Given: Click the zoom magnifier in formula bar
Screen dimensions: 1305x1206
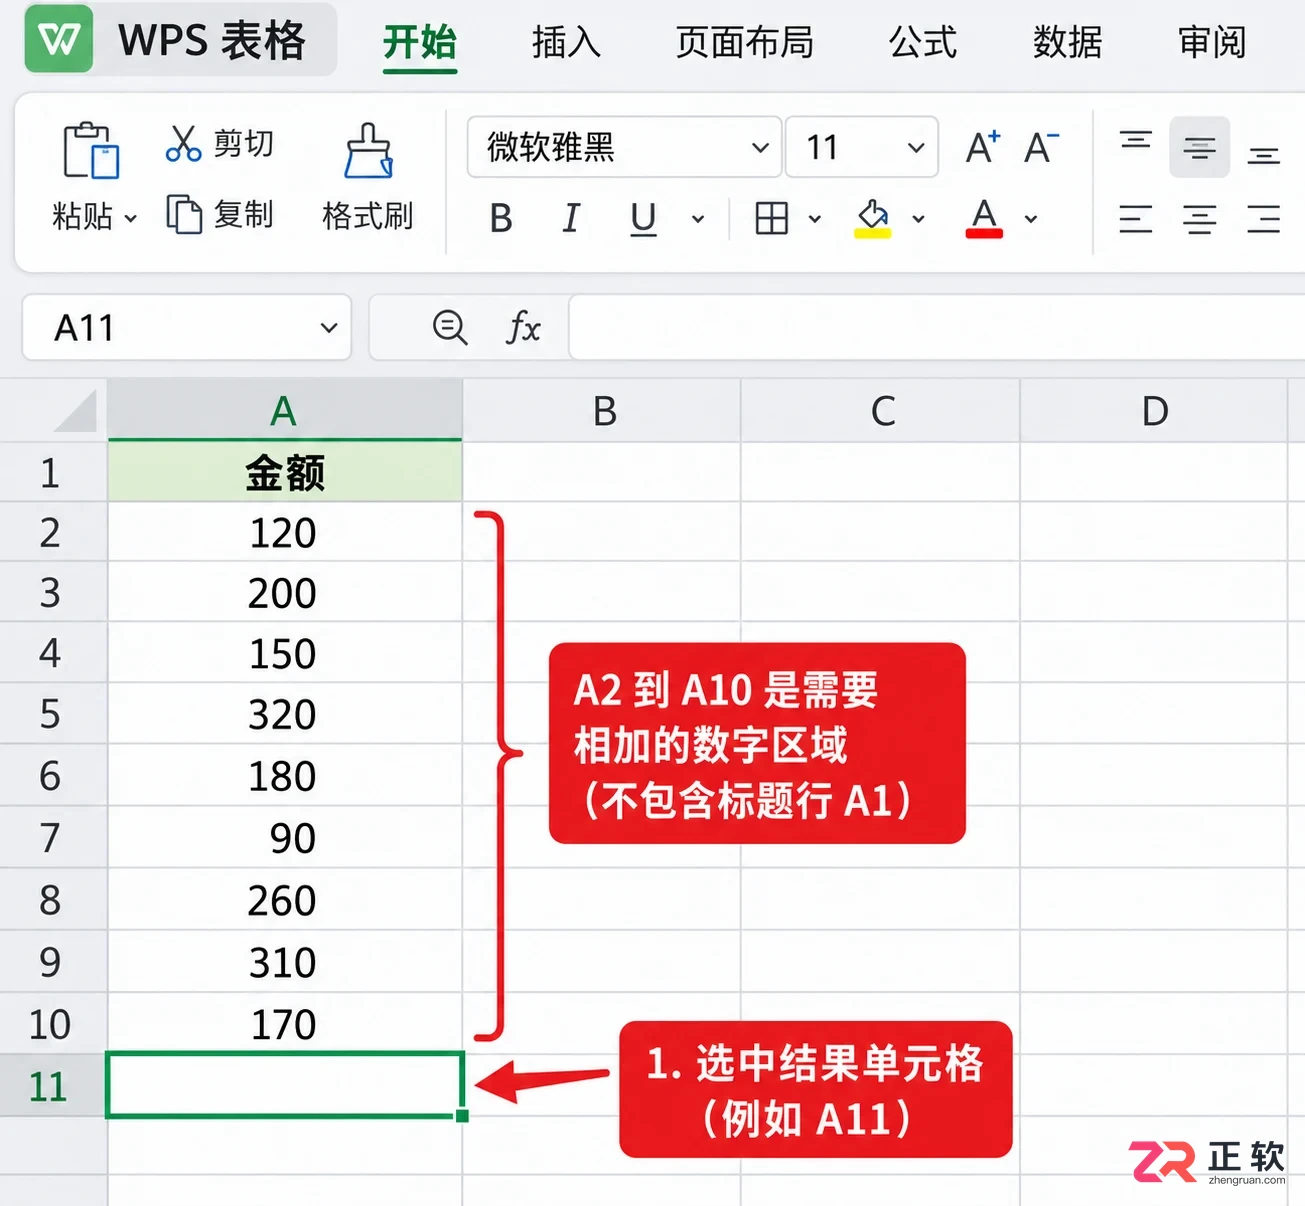Looking at the screenshot, I should 449,327.
